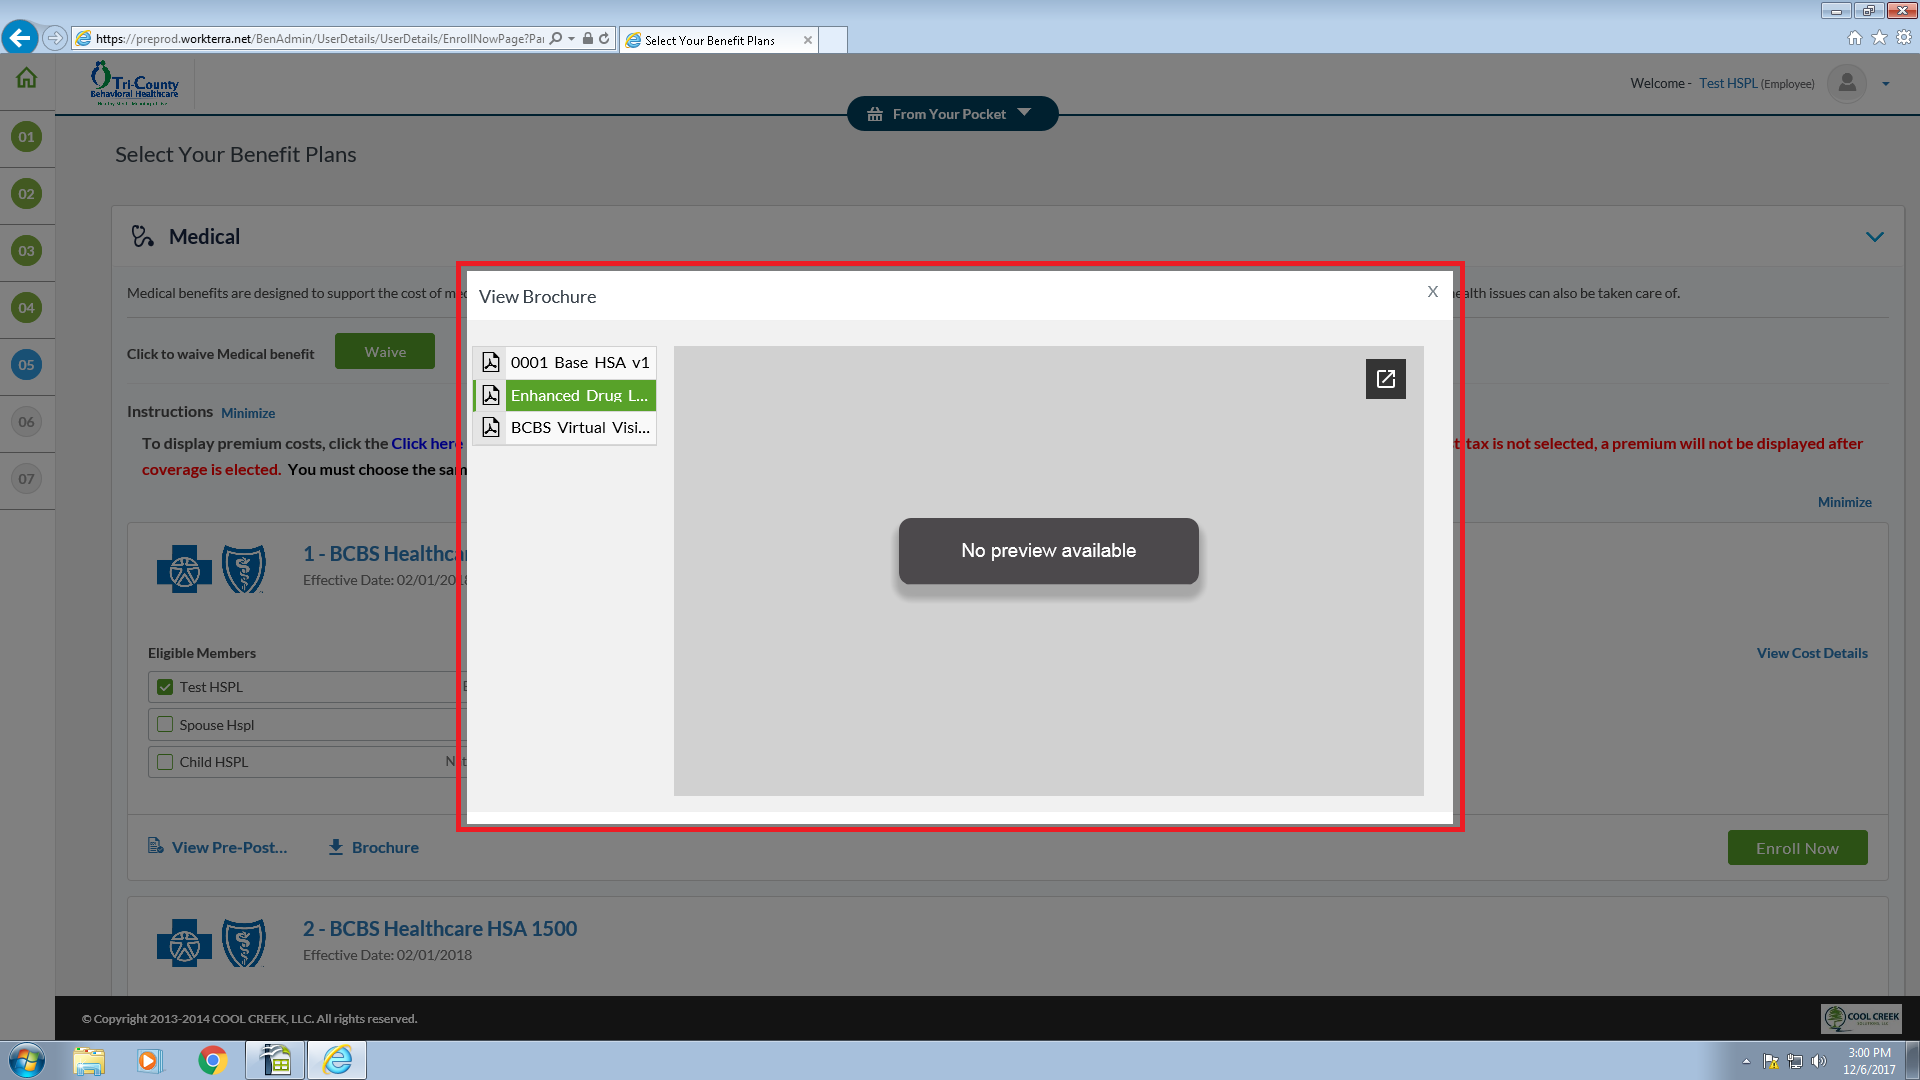Open View Cost Details link
The image size is (1920, 1080).
1812,653
